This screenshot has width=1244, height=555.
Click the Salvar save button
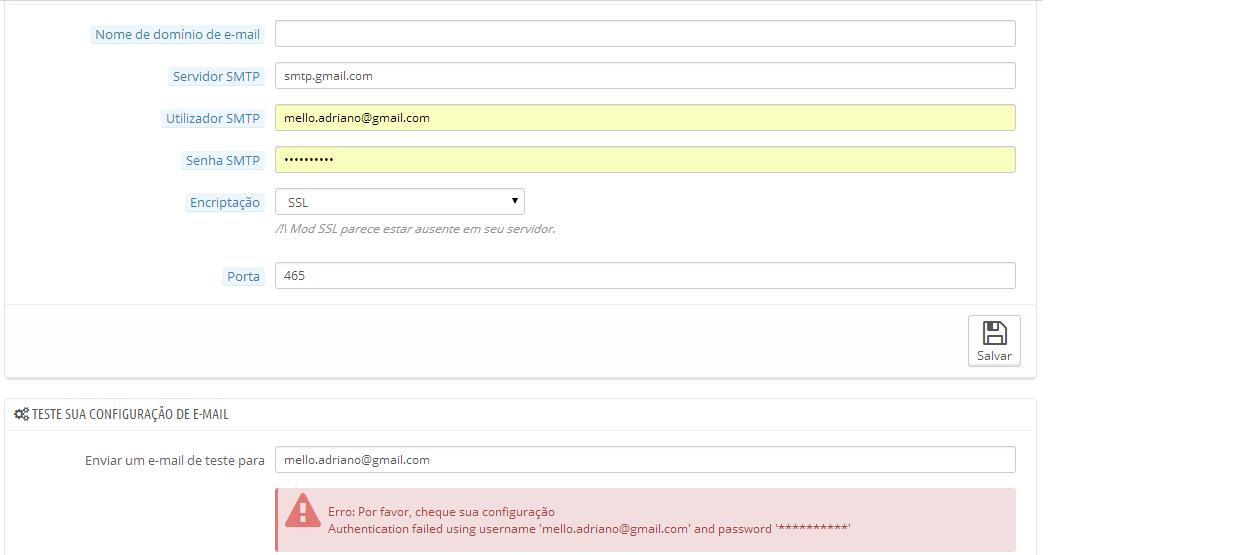point(994,341)
